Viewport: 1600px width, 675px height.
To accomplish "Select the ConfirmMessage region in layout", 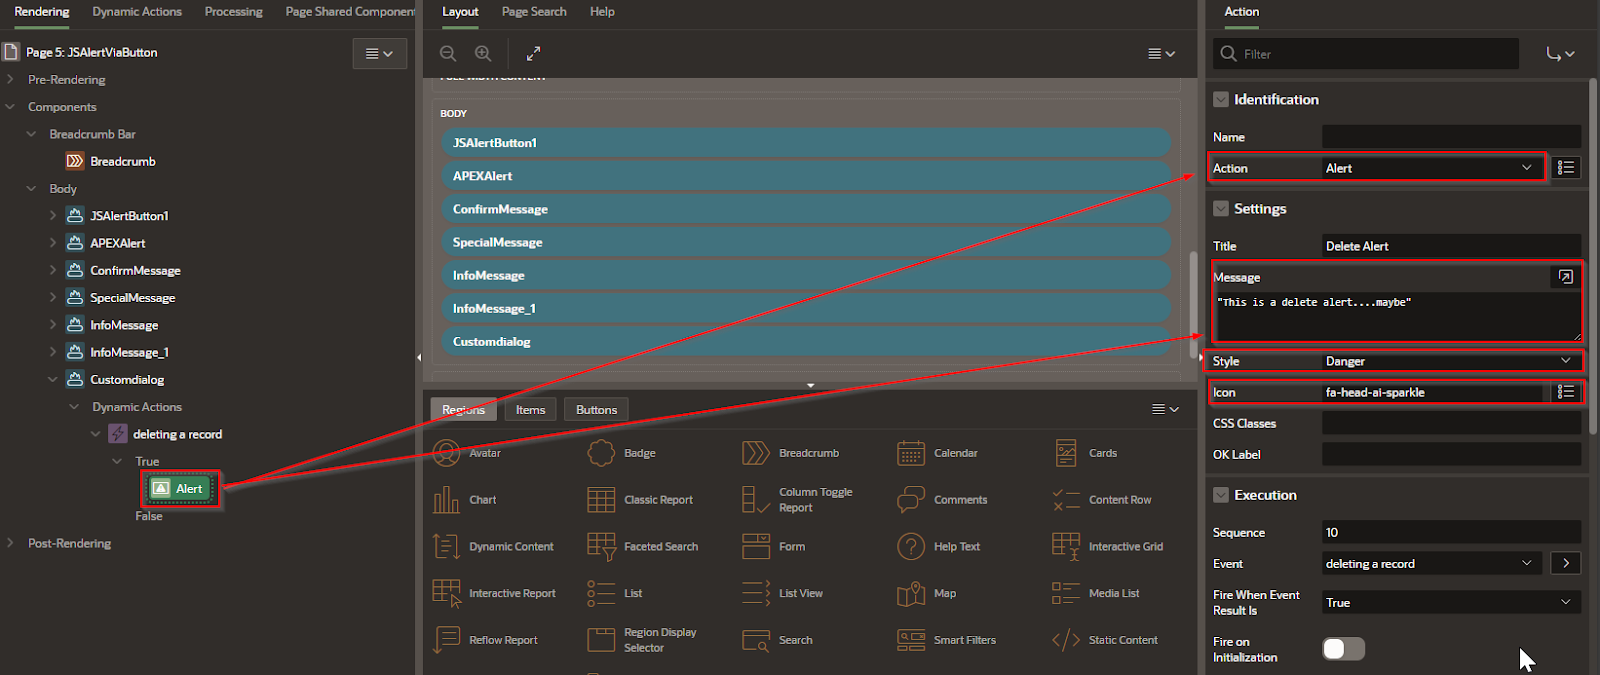I will tap(806, 209).
